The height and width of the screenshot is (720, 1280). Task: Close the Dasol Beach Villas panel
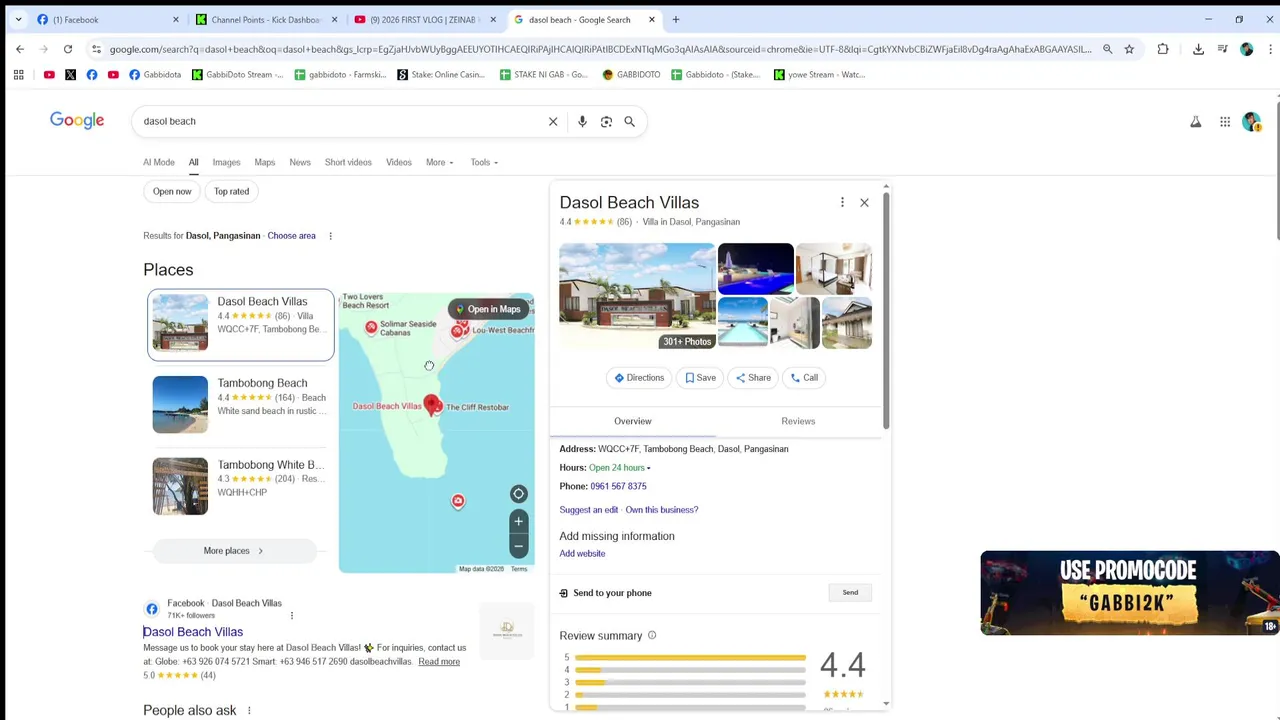(865, 202)
